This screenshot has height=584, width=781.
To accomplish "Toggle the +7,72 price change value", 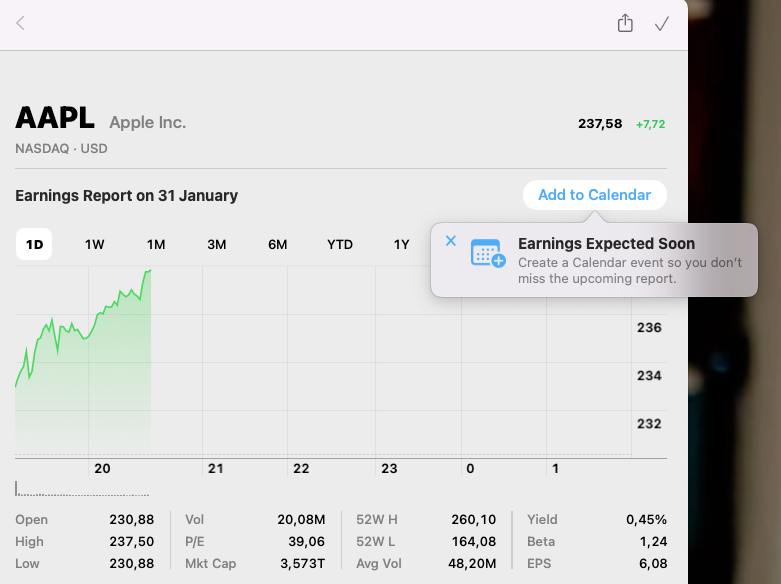I will coord(651,124).
